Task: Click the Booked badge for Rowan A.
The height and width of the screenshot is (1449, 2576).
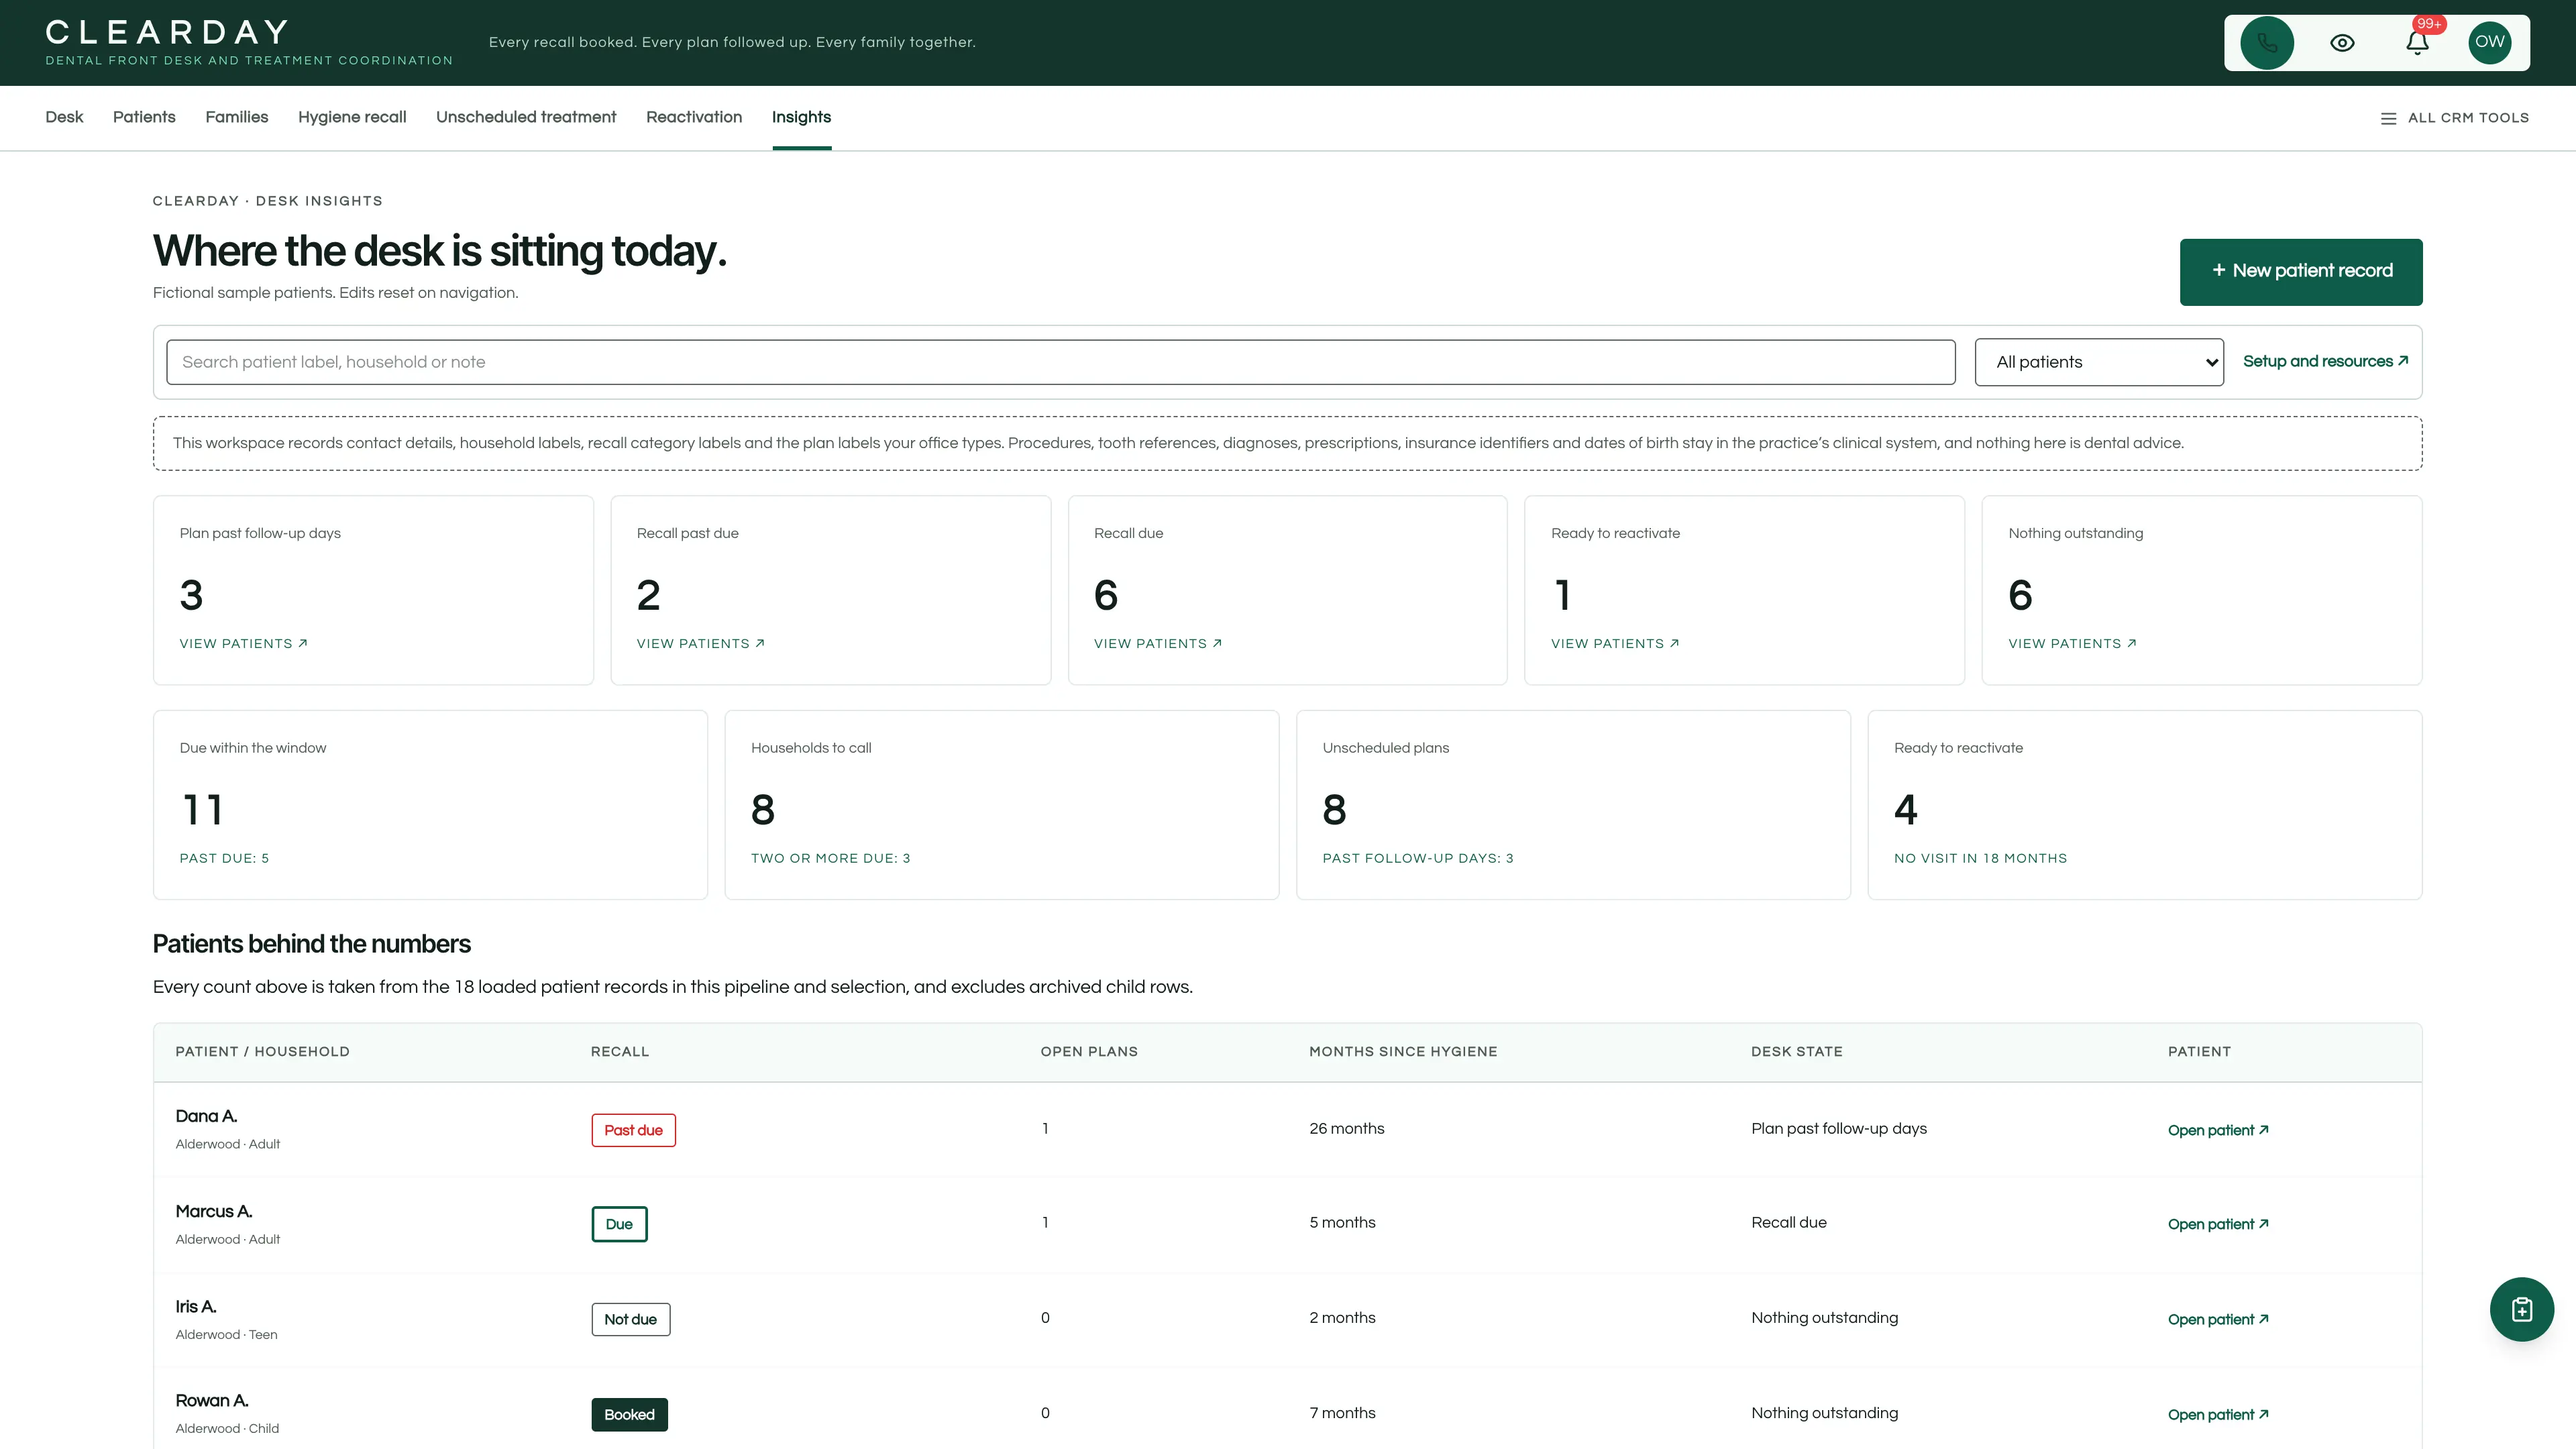Action: click(x=629, y=1414)
